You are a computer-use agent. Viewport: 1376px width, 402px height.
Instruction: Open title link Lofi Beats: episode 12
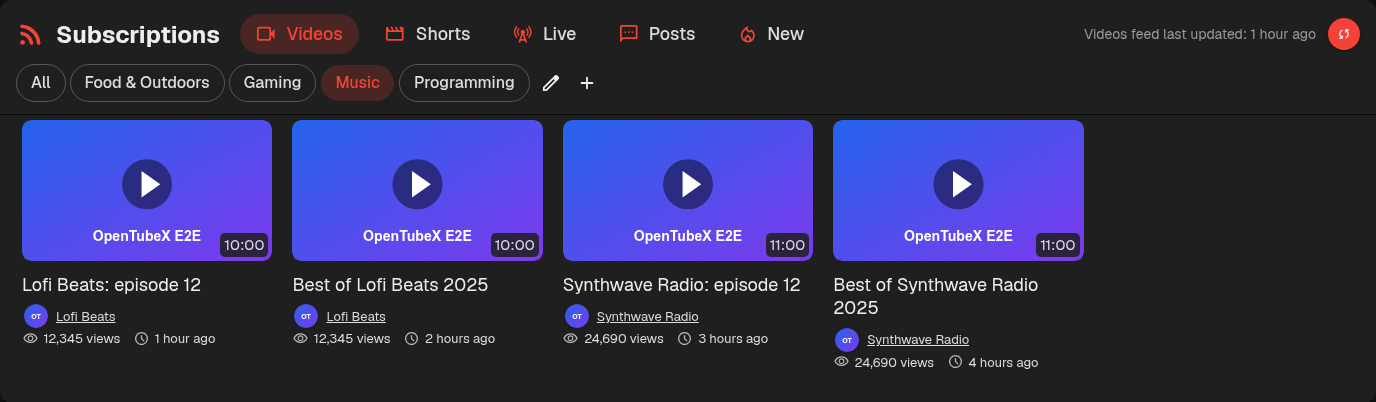tap(112, 285)
